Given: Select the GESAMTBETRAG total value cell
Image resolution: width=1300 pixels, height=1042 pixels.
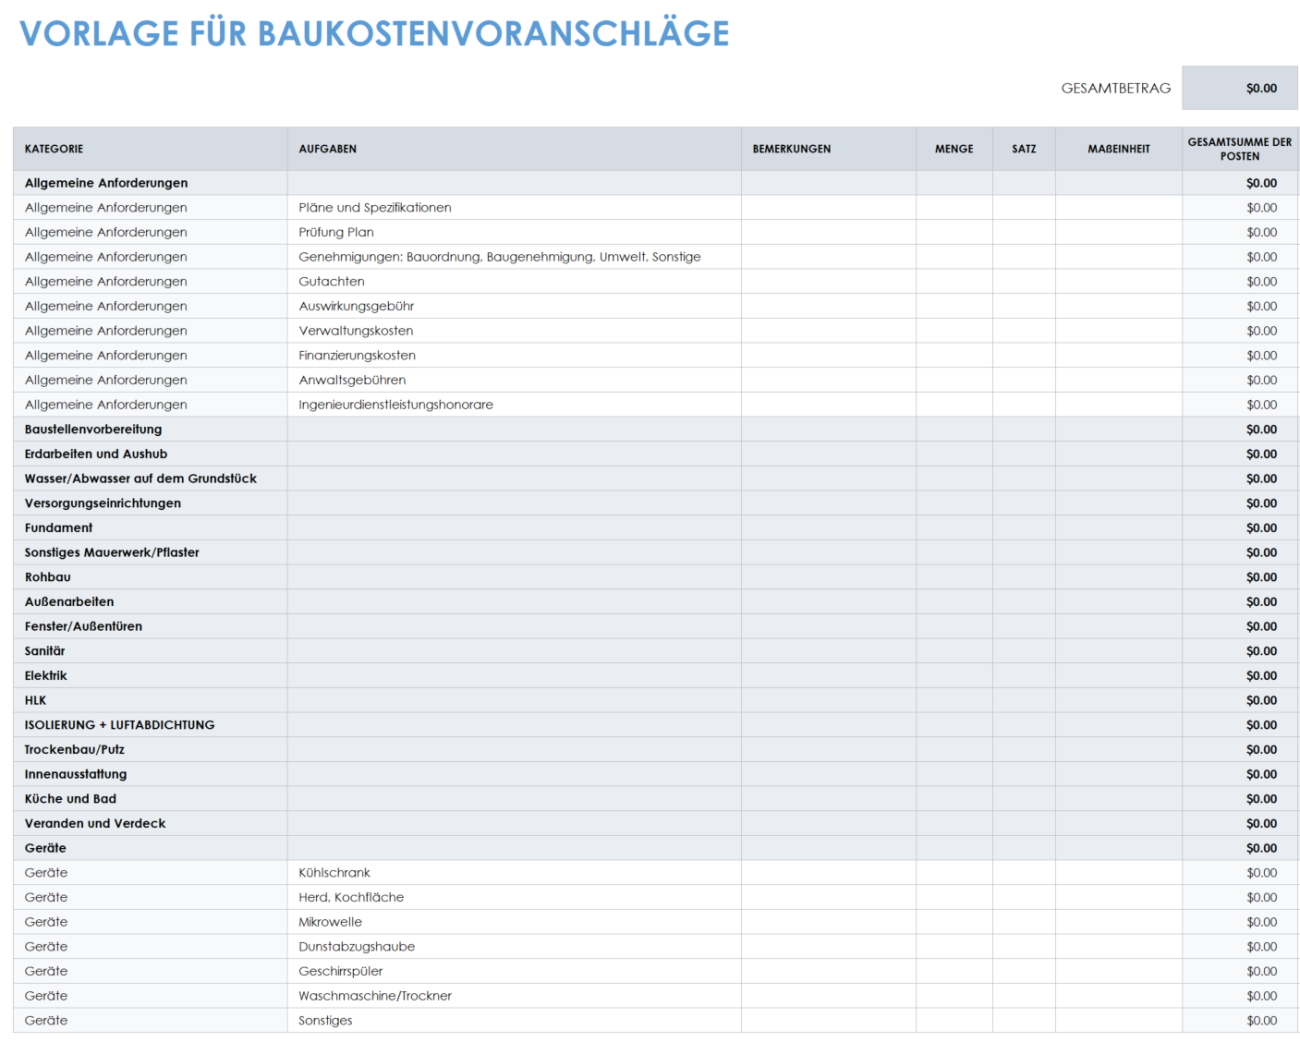Looking at the screenshot, I should (x=1240, y=88).
